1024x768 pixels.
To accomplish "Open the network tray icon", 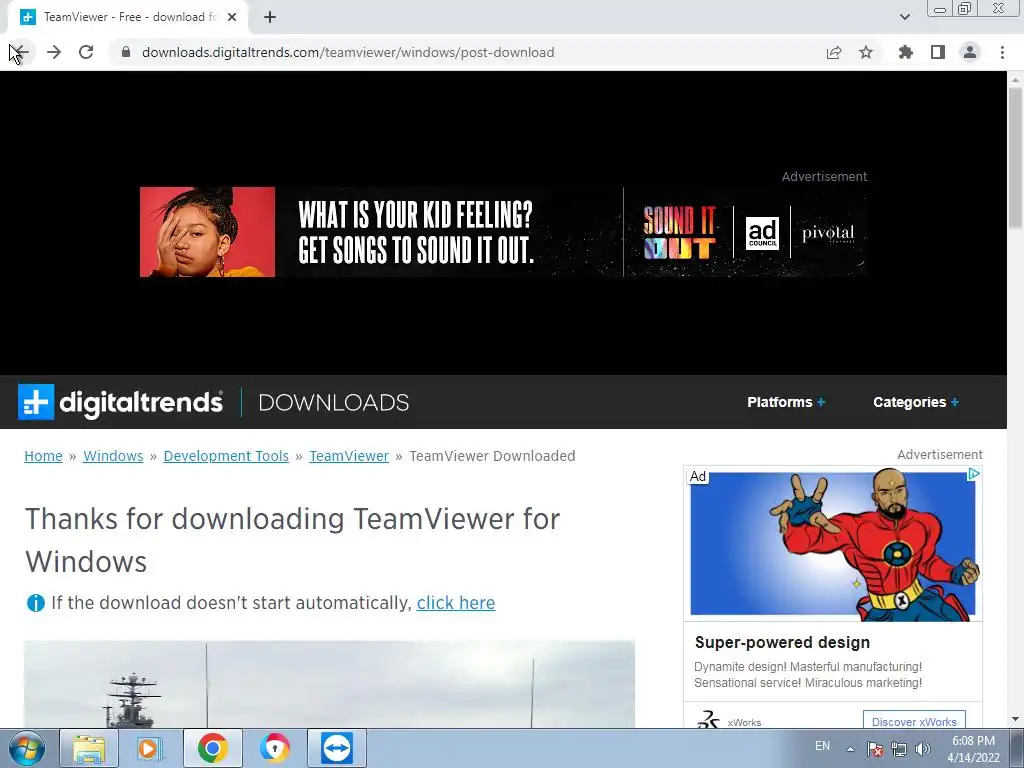I will coord(899,749).
